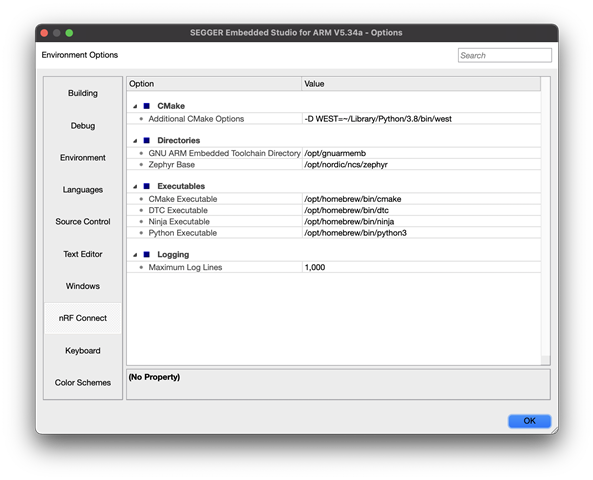The width and height of the screenshot is (593, 480).
Task: Click the value '/opt/gnuarmemb'
Action: point(335,153)
